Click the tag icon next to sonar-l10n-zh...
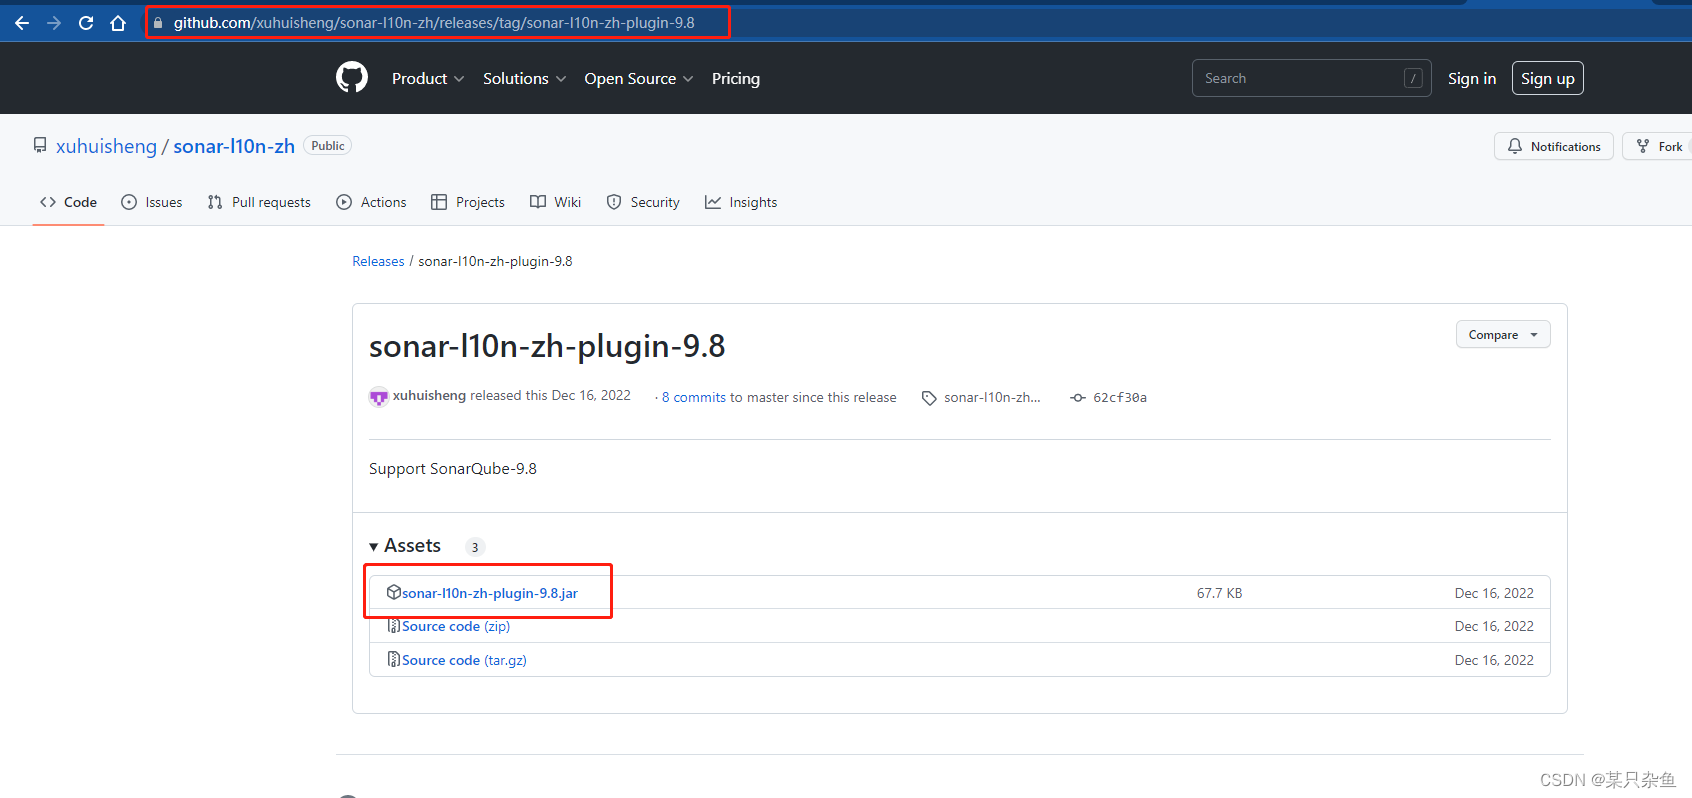The image size is (1692, 798). (929, 398)
